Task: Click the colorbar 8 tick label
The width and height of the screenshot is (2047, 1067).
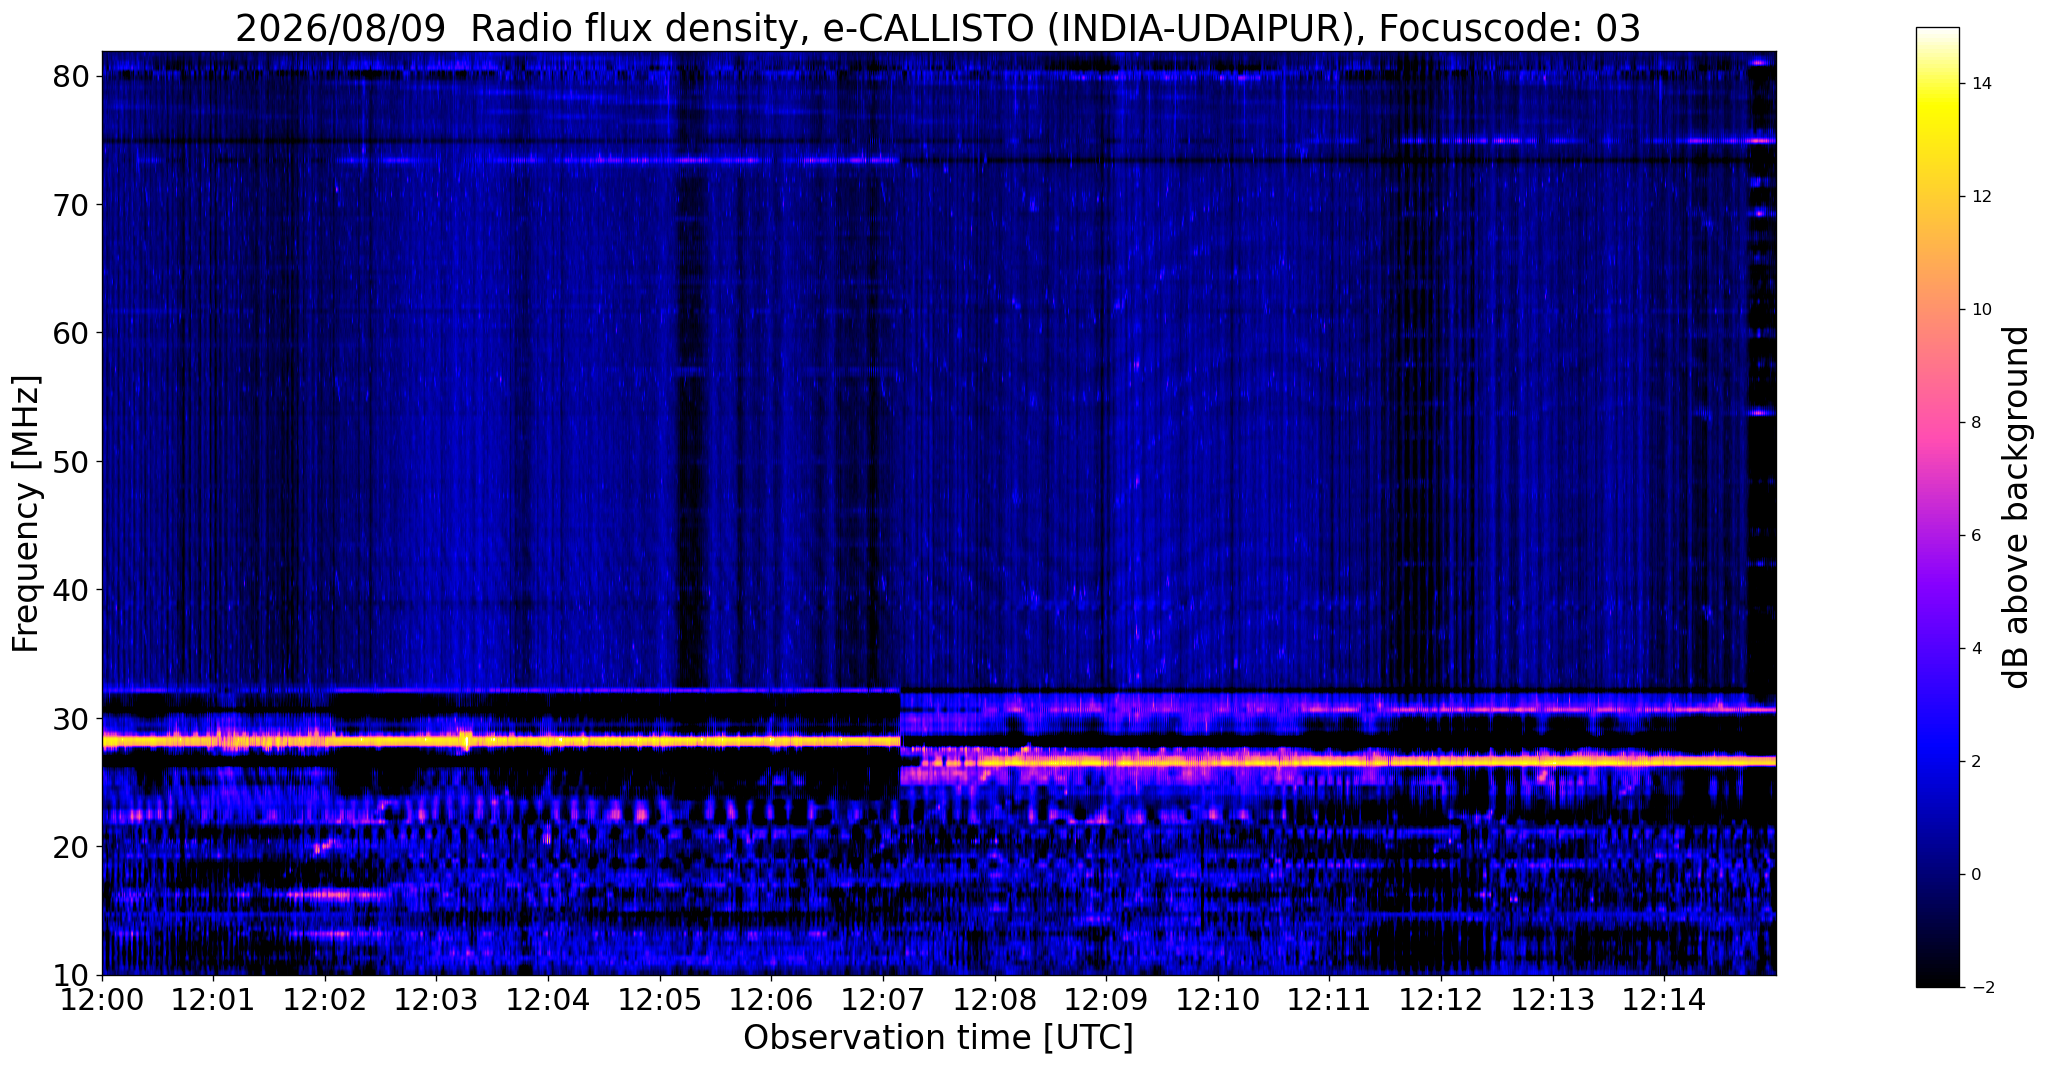Action: pyautogui.click(x=1975, y=423)
